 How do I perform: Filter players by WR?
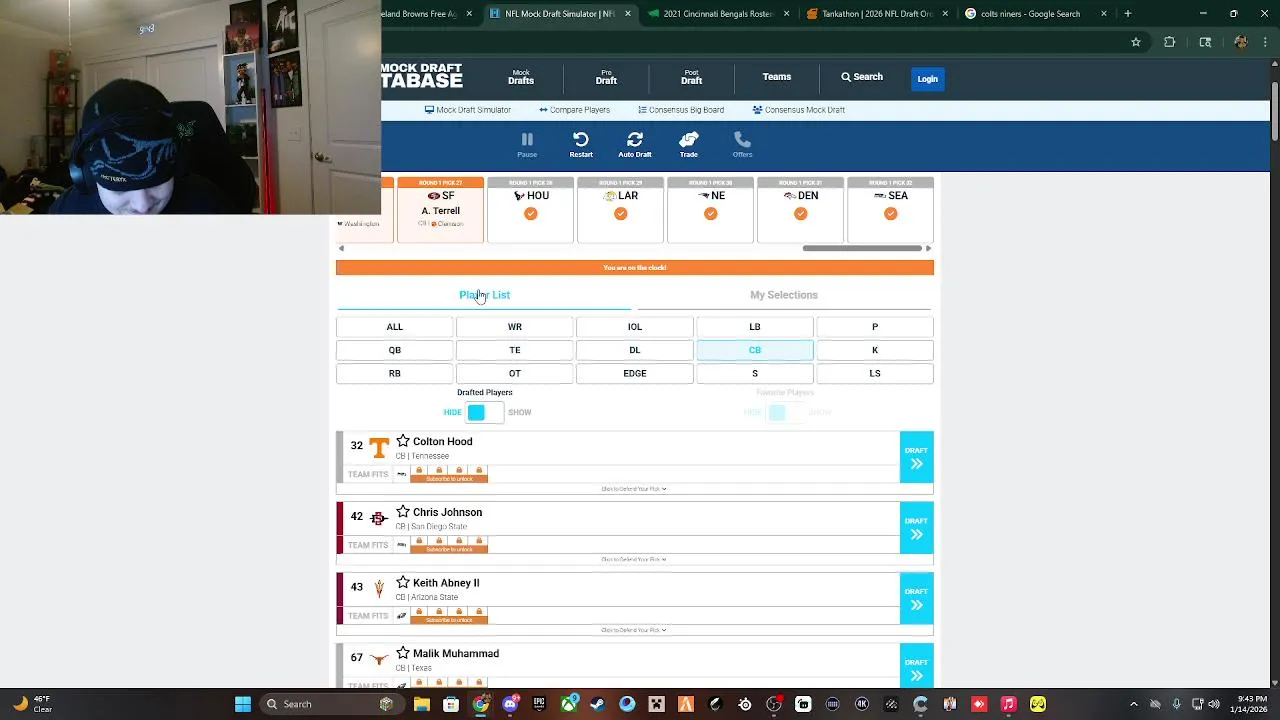(x=515, y=327)
